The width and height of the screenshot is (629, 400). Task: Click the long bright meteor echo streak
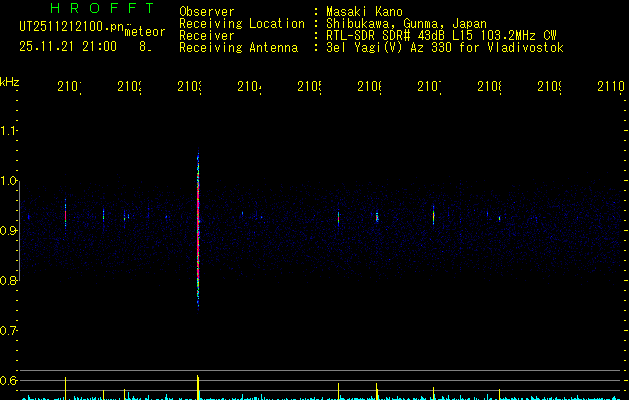(x=198, y=229)
